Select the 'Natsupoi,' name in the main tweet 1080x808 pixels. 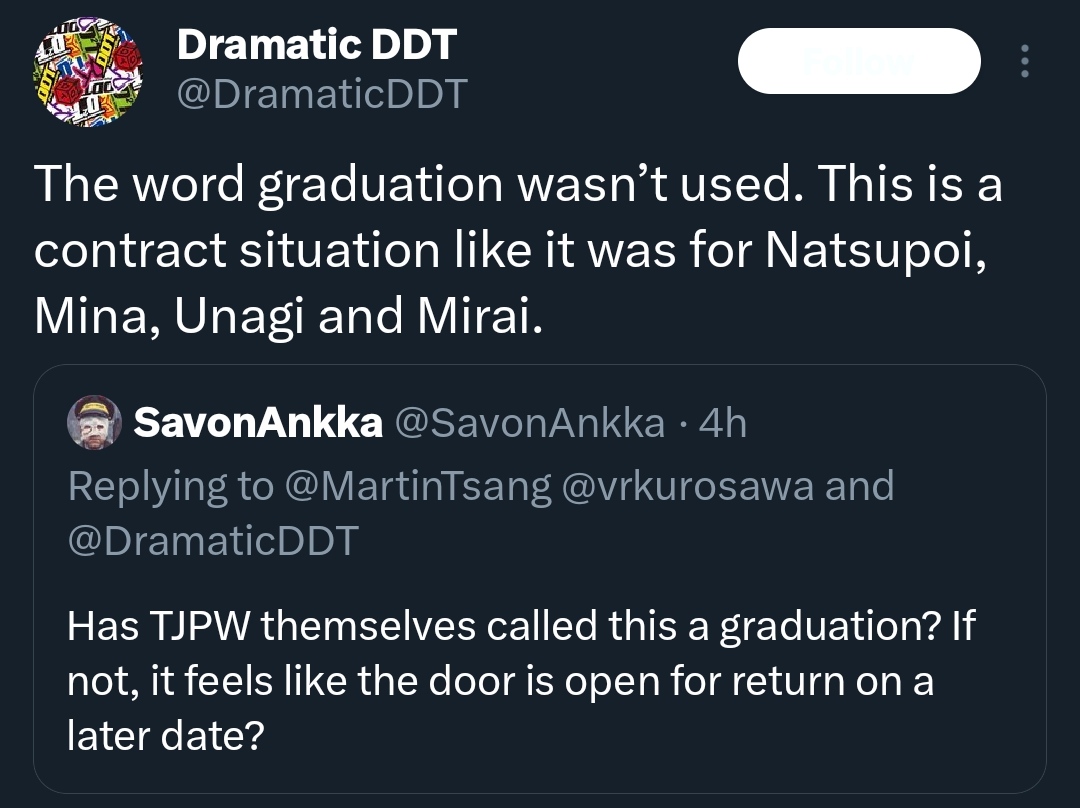coord(875,250)
